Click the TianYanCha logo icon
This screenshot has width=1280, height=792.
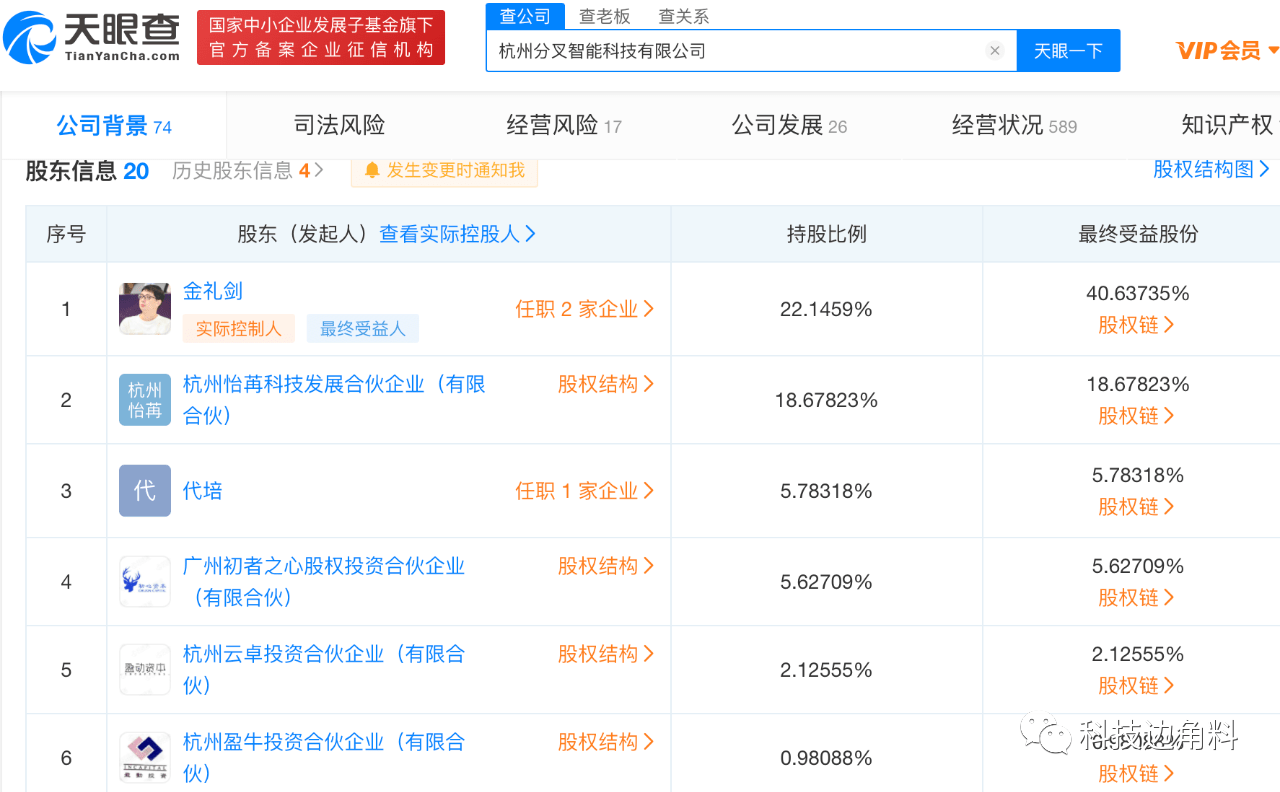(x=31, y=38)
